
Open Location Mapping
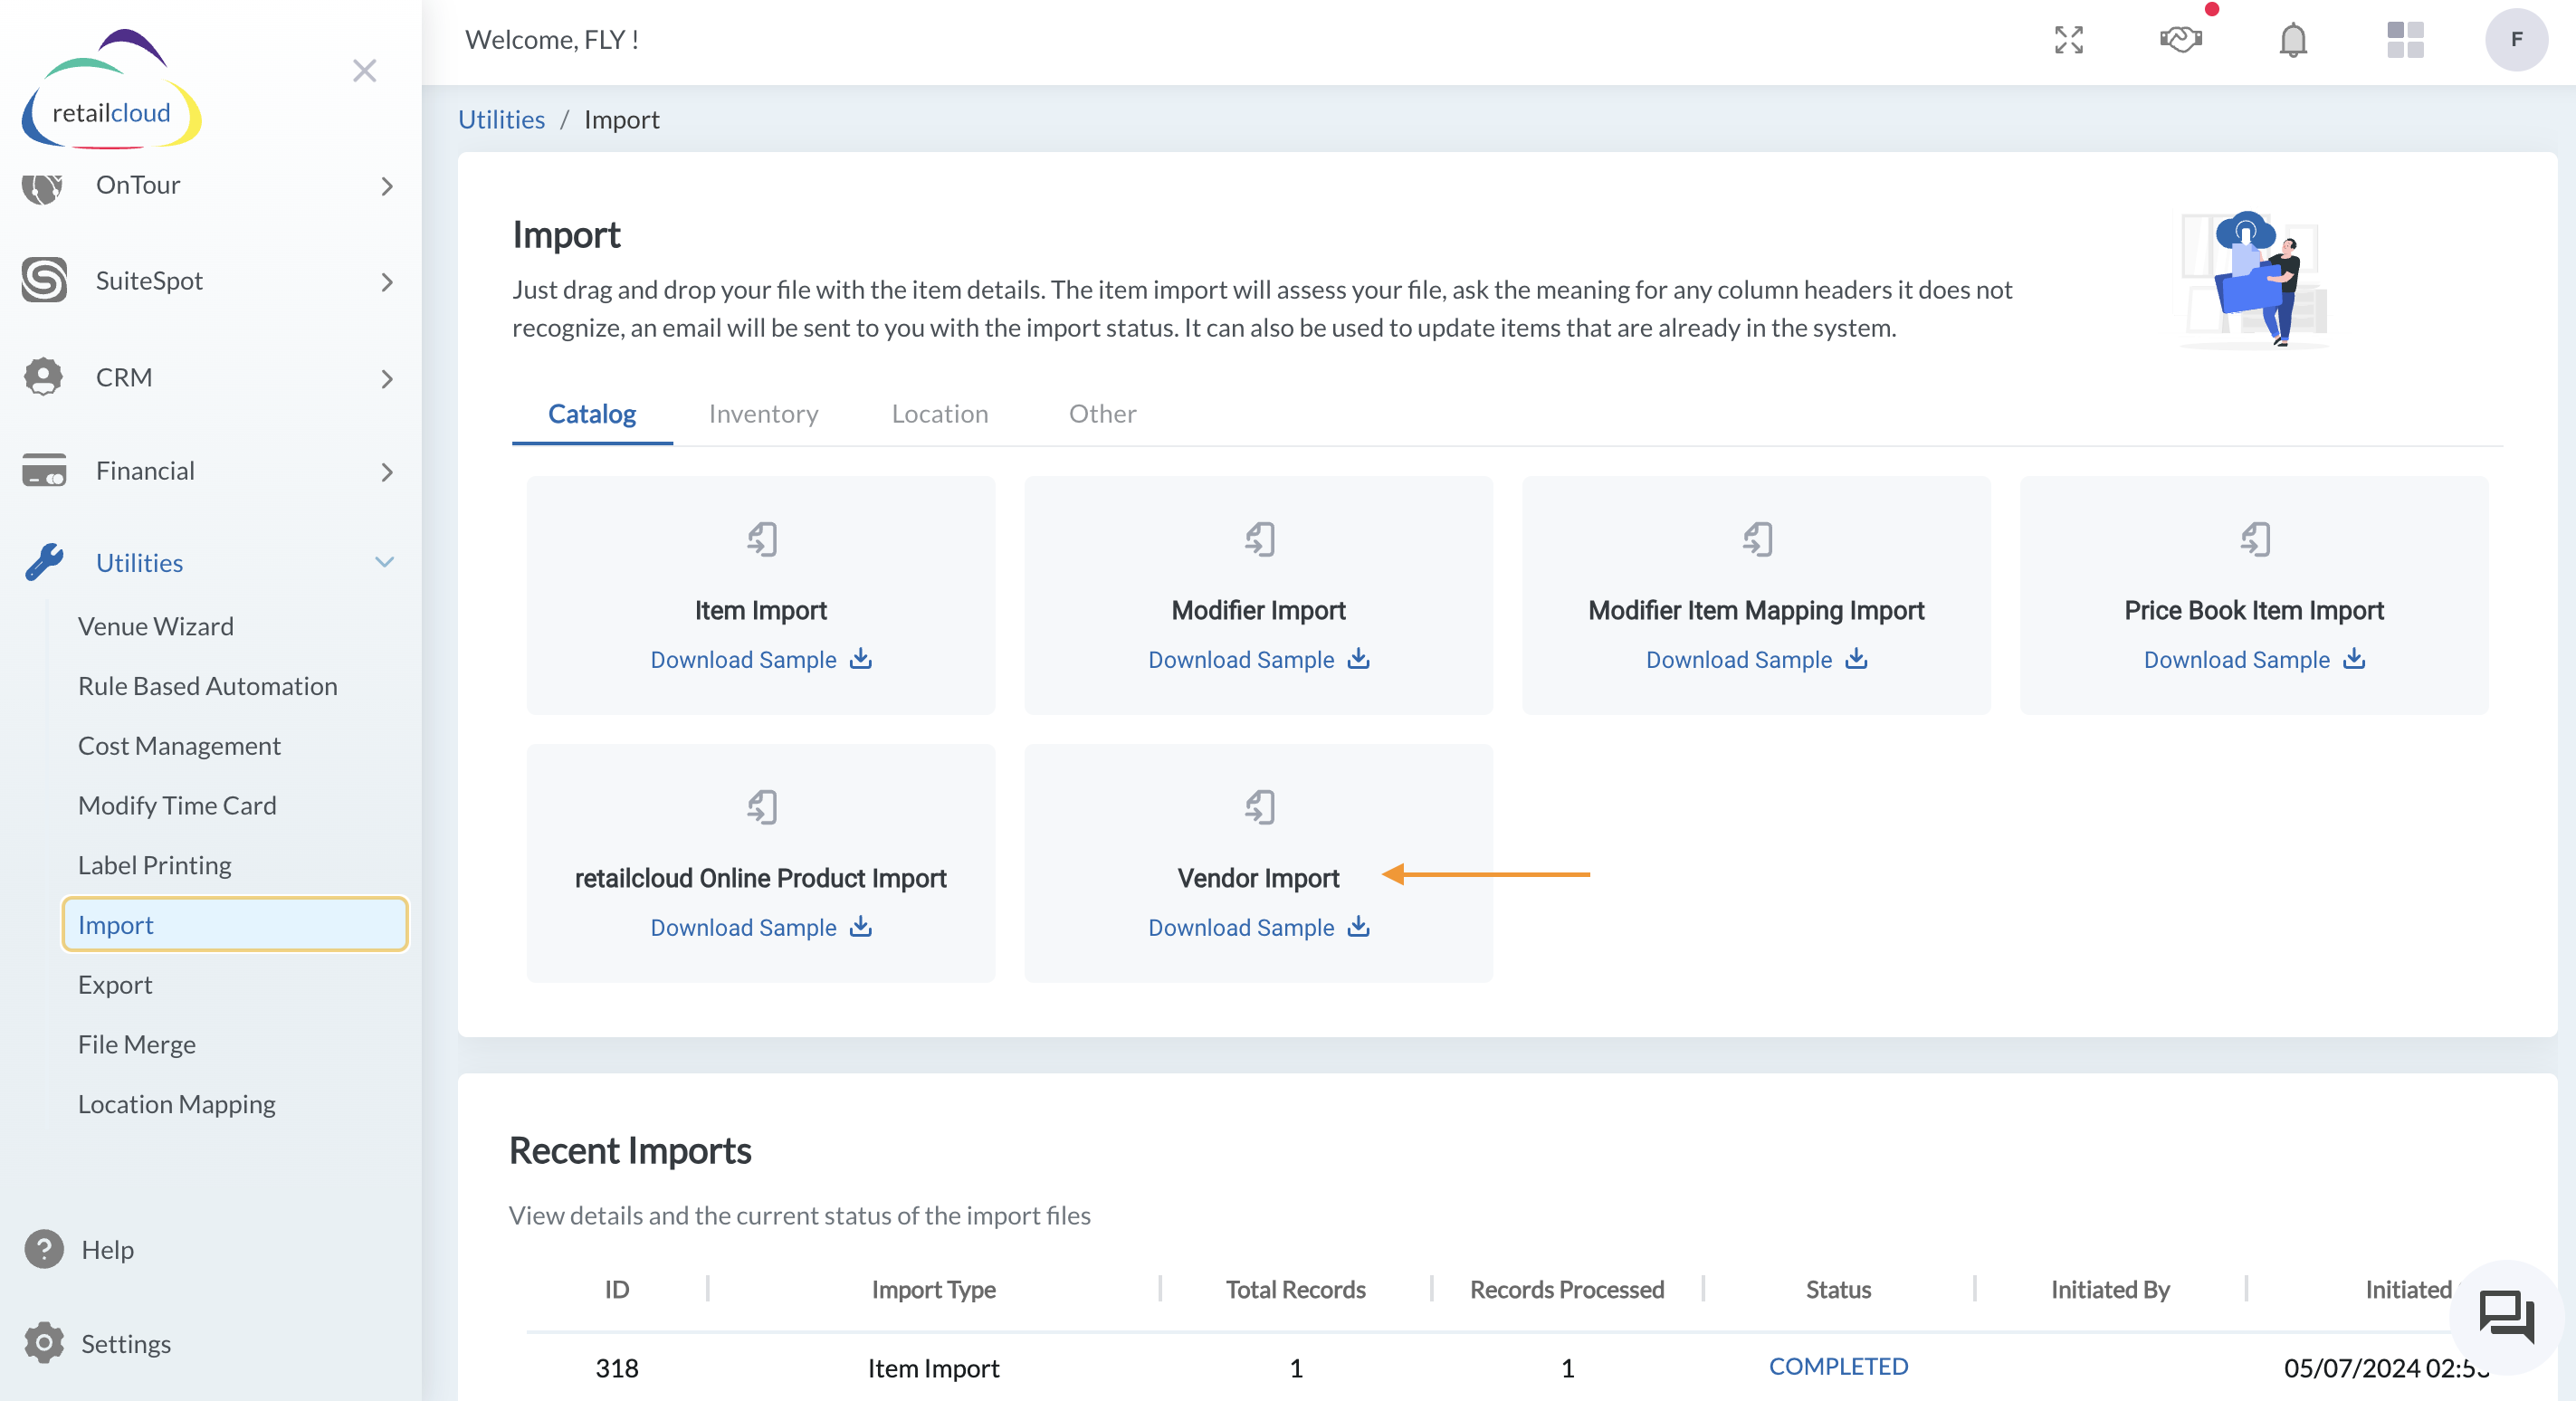(x=177, y=1104)
